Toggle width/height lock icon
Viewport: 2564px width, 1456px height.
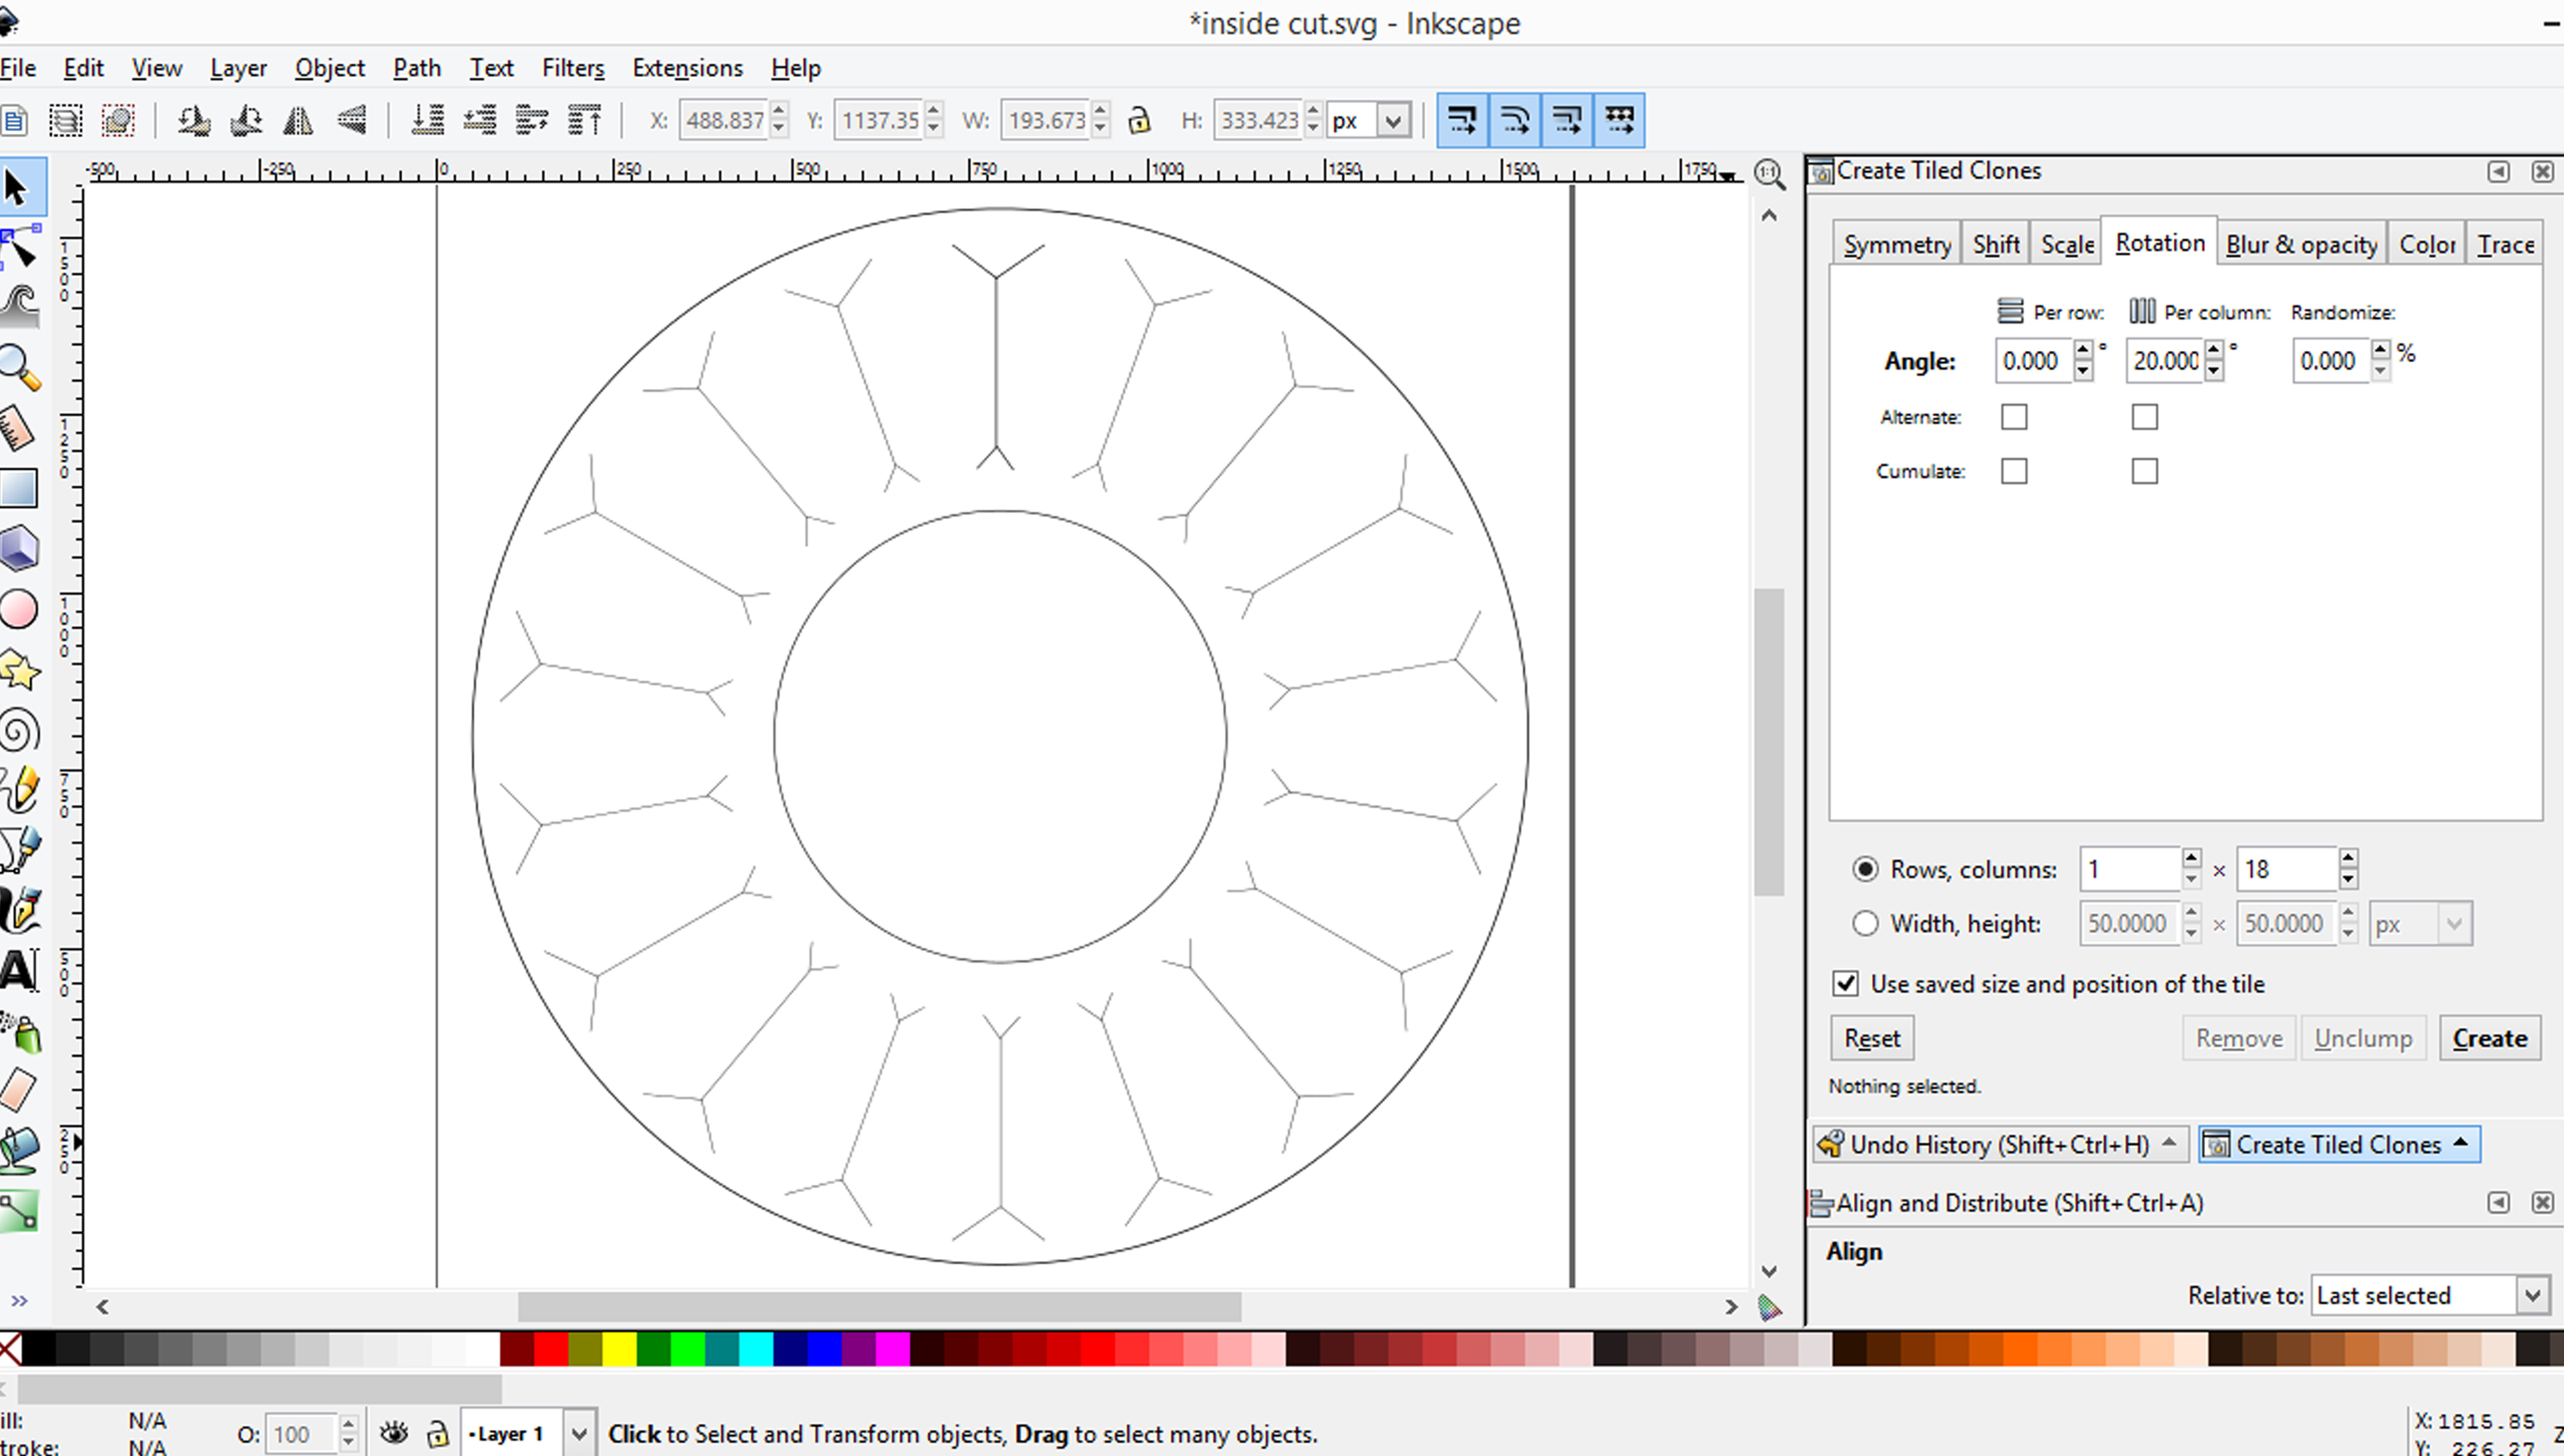pyautogui.click(x=1139, y=120)
